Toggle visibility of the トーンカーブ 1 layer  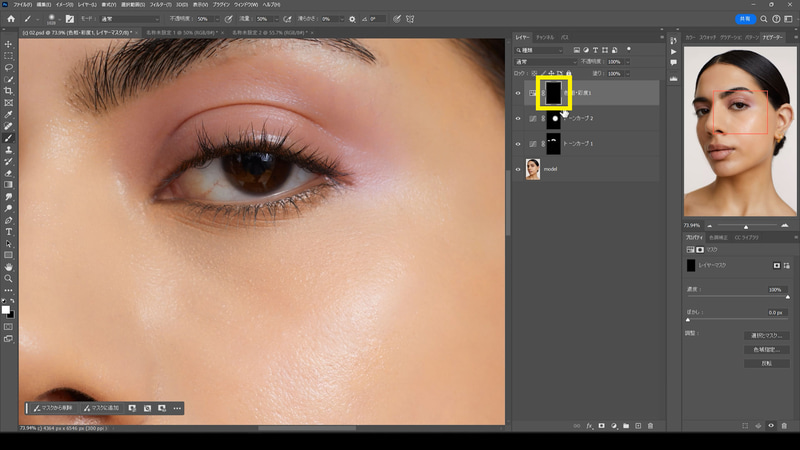tap(518, 144)
